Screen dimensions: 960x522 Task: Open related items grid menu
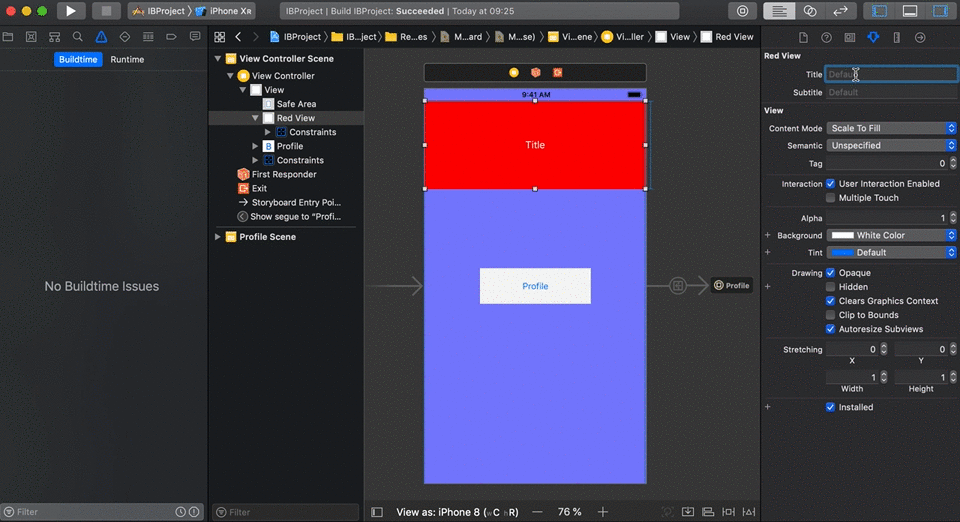(x=219, y=37)
